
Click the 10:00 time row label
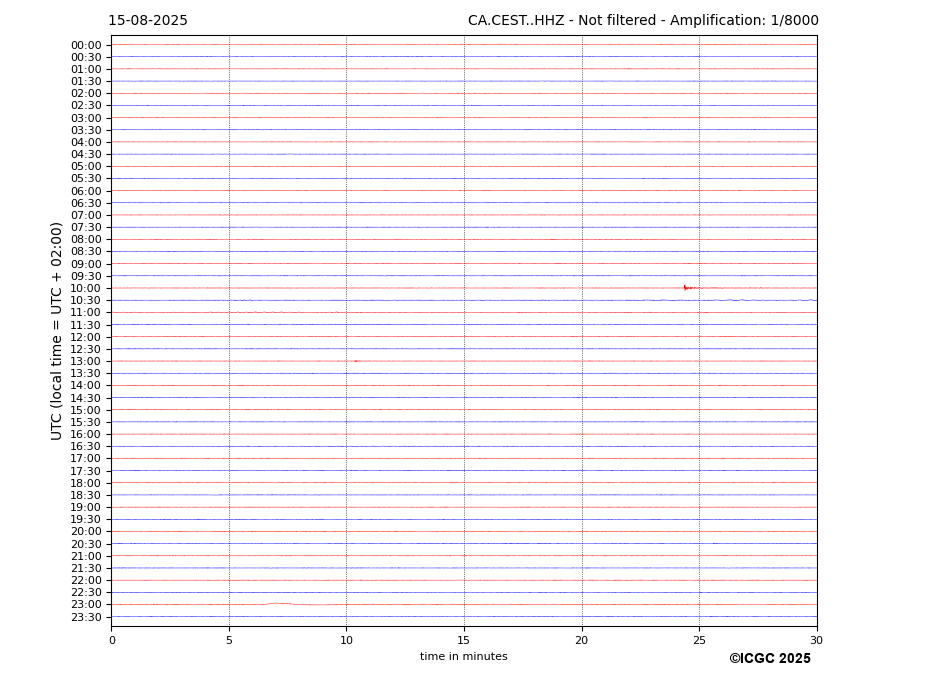point(86,289)
